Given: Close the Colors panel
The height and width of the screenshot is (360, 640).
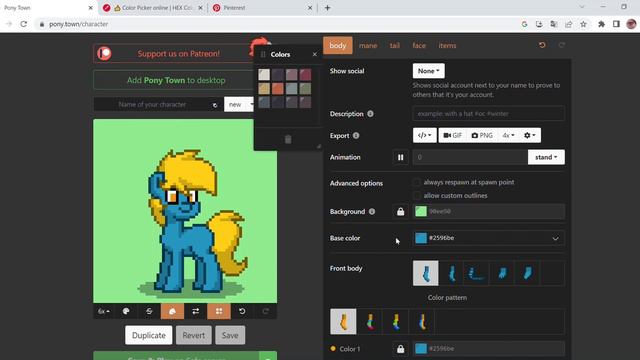Looking at the screenshot, I should [314, 54].
